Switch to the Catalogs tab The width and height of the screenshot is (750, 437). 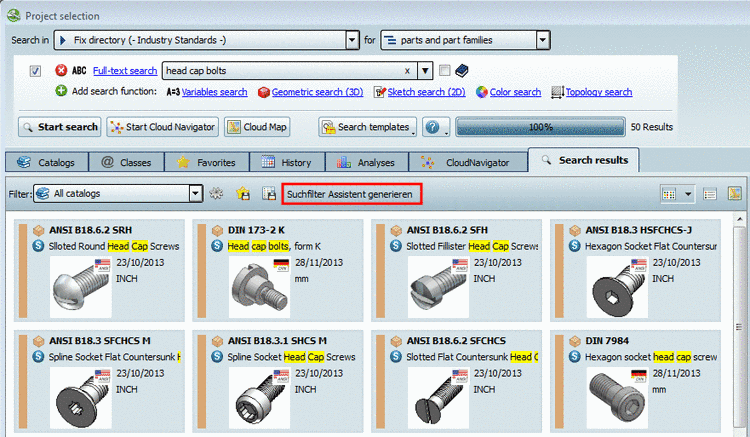point(47,163)
